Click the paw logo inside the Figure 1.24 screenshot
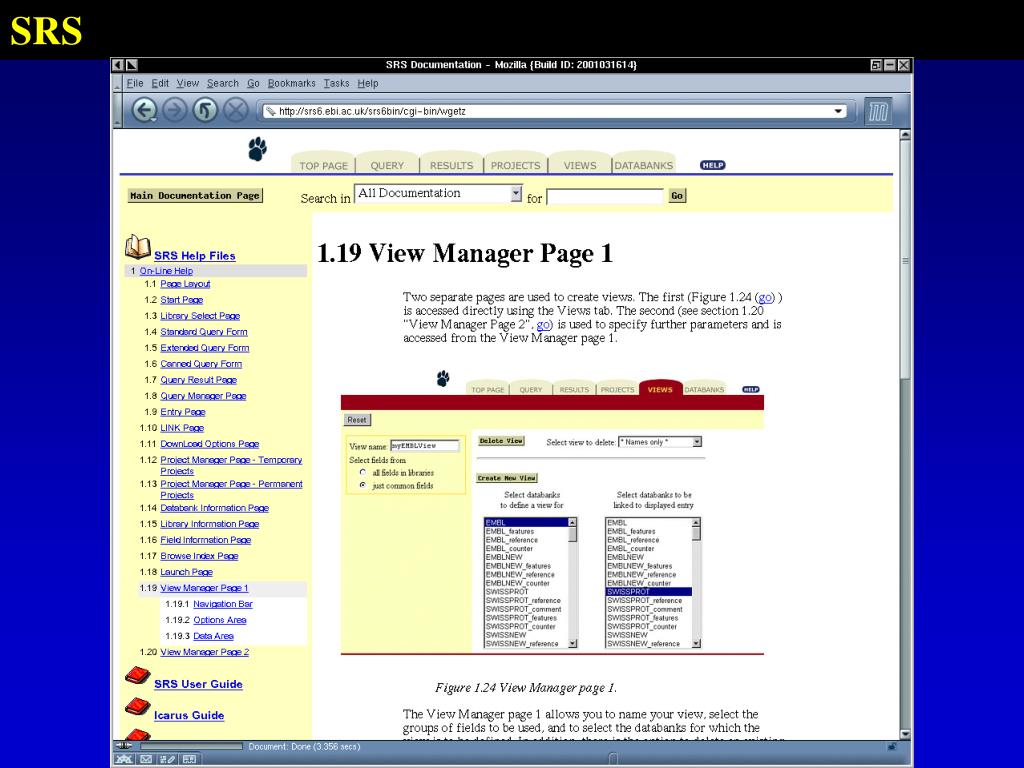 443,379
